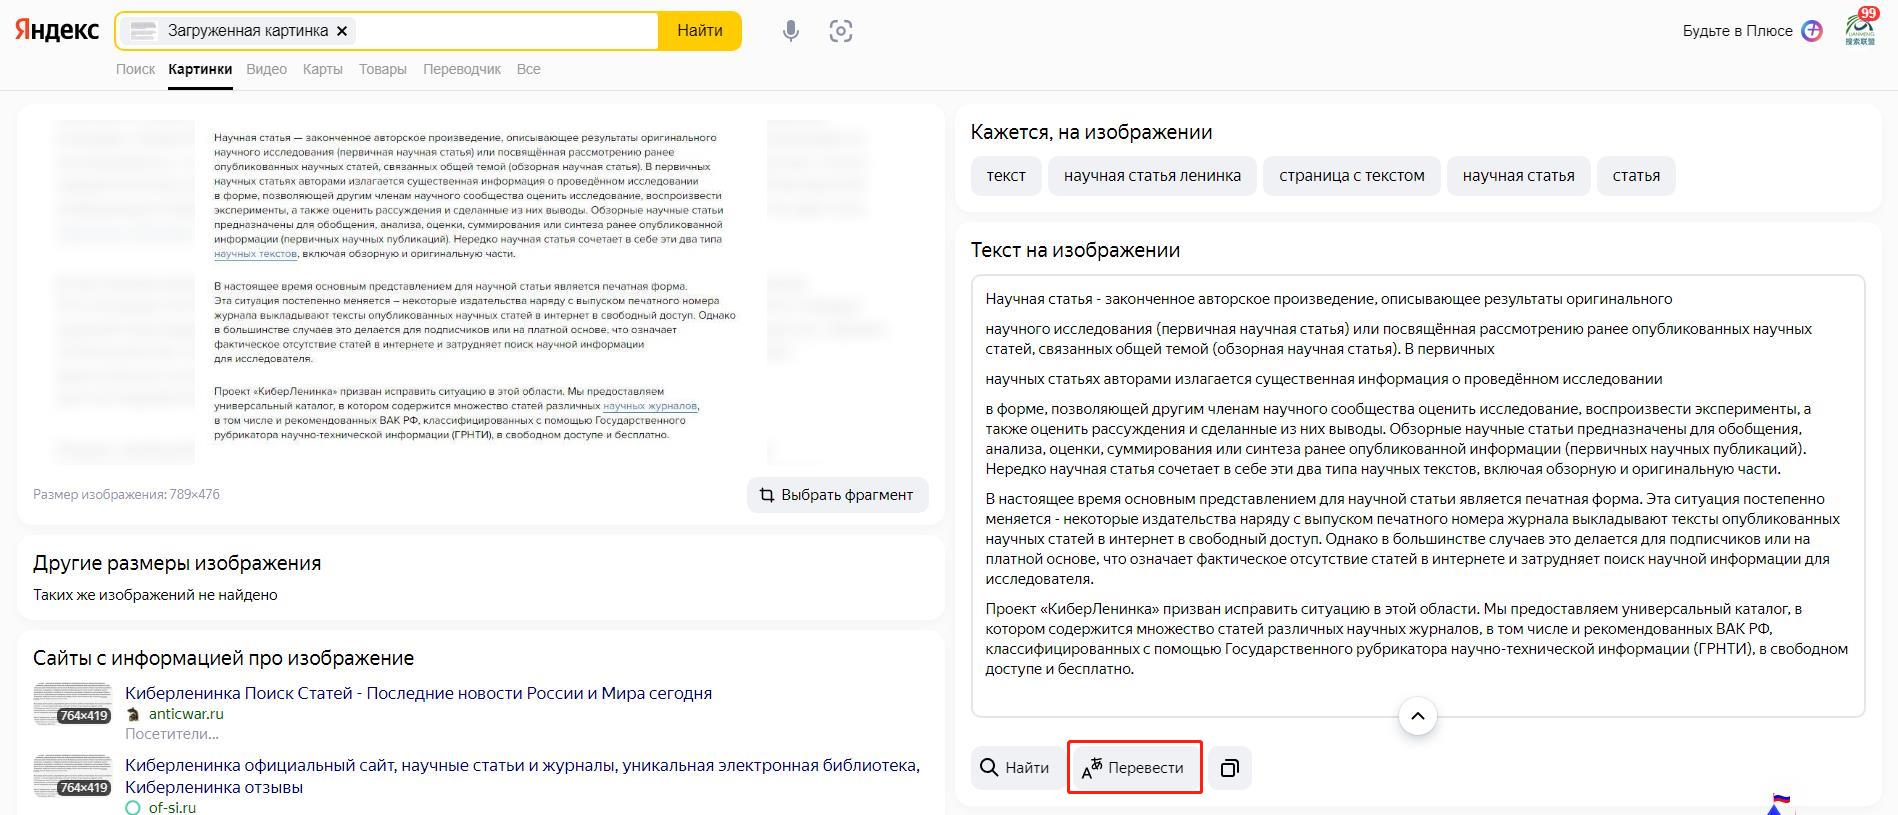Screen dimensions: 1898x815
Task: Click the 'Размер изображения: 789×476' text
Action: point(126,494)
